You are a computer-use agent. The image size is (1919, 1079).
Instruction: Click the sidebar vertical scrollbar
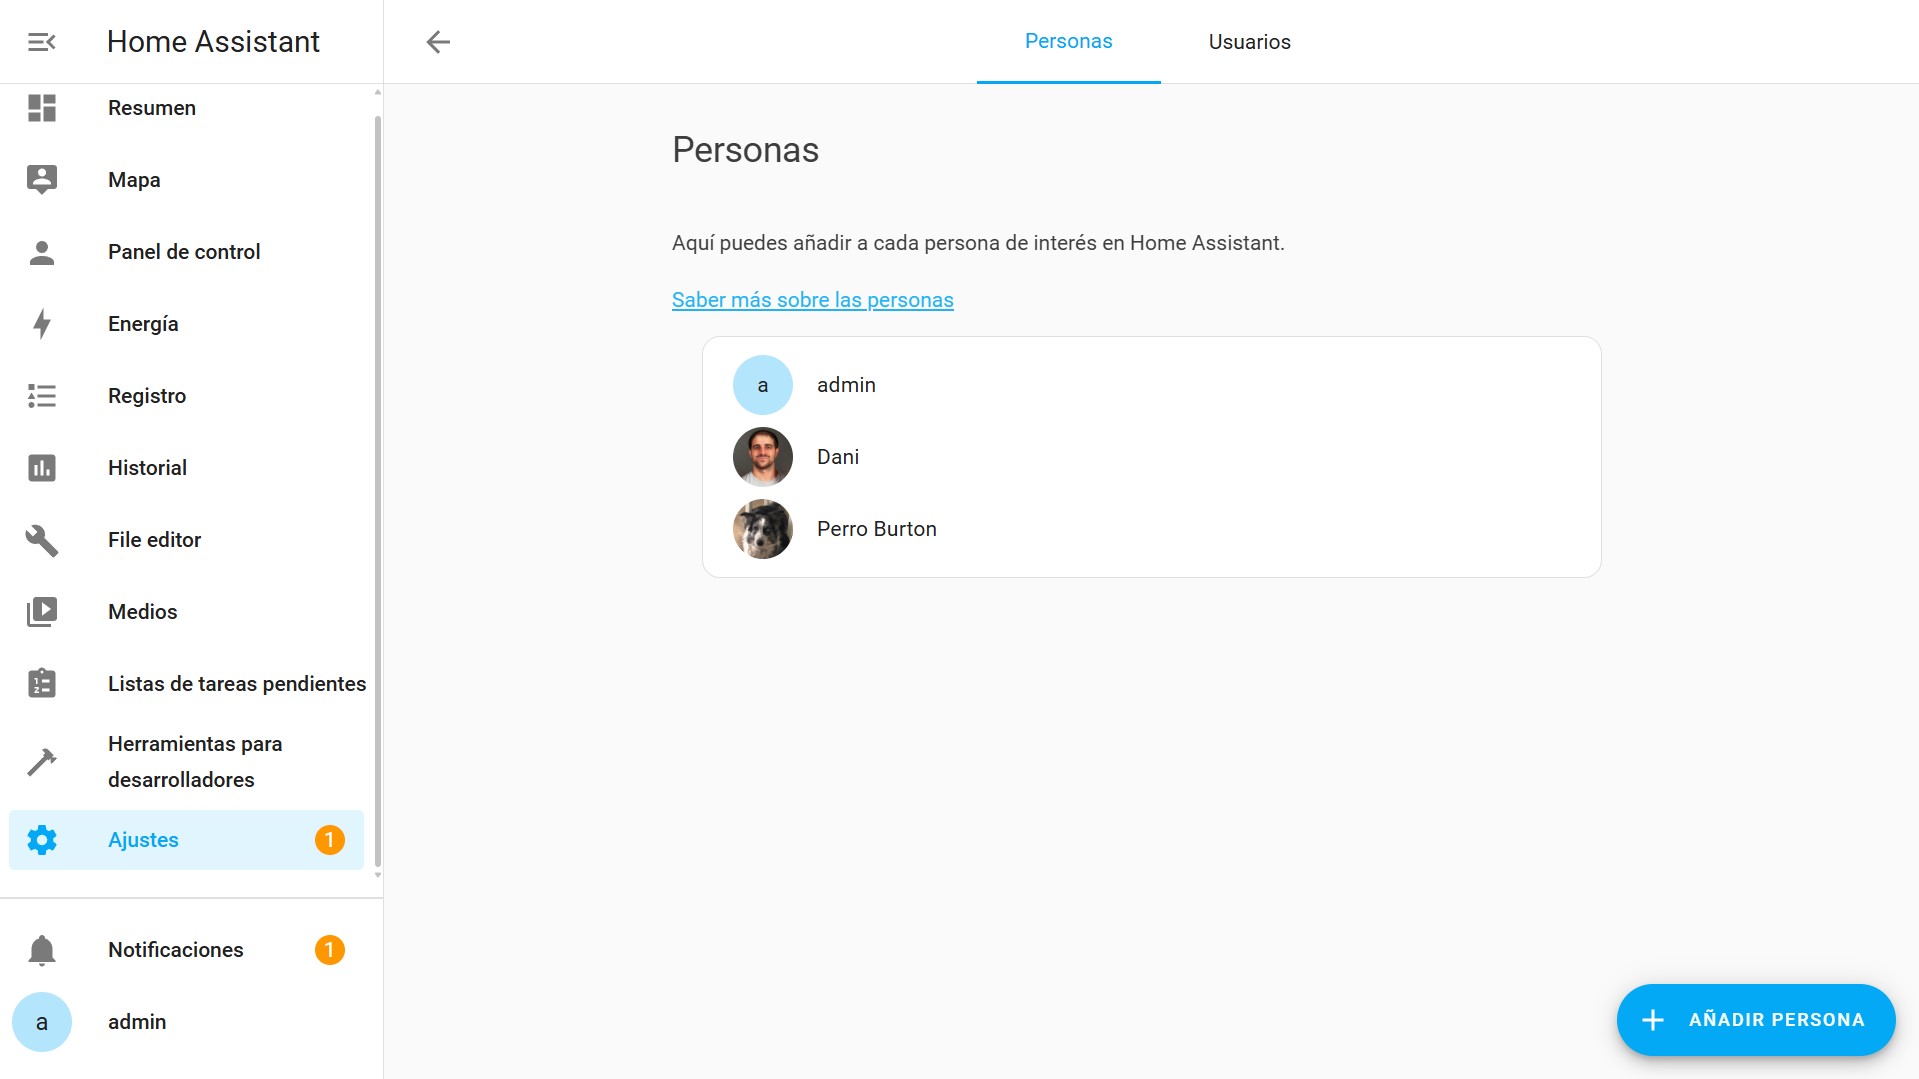point(377,490)
